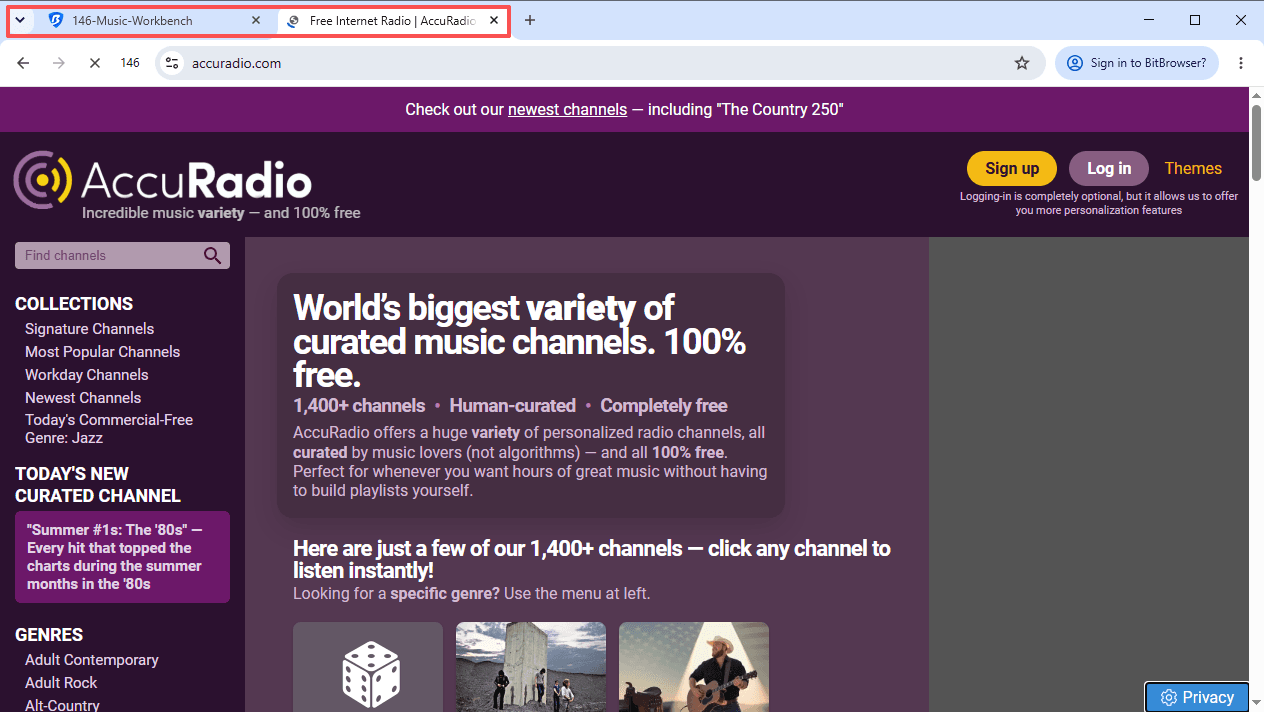Click the Log in button
Screen dimensions: 1264x712
coord(1109,168)
